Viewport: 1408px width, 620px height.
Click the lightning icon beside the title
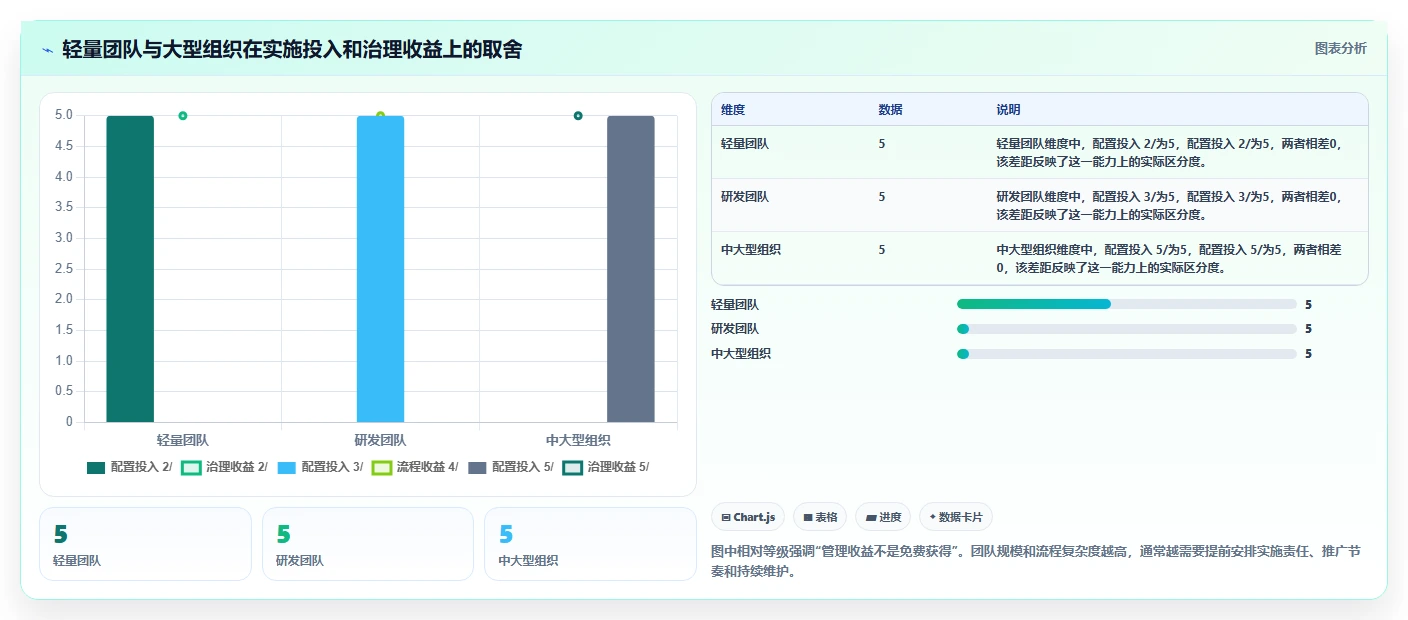point(47,50)
